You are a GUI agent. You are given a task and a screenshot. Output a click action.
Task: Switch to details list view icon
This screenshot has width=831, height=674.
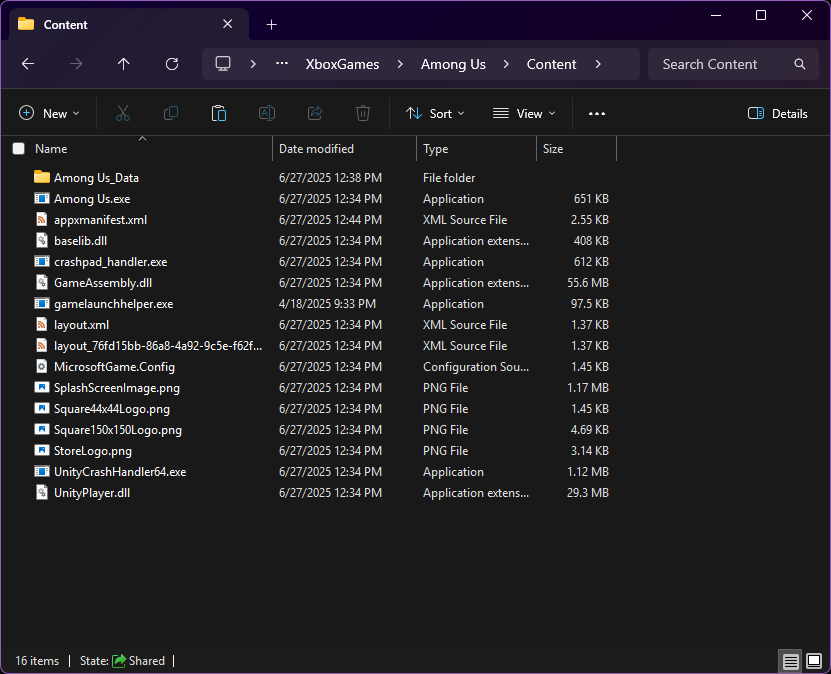click(x=790, y=661)
